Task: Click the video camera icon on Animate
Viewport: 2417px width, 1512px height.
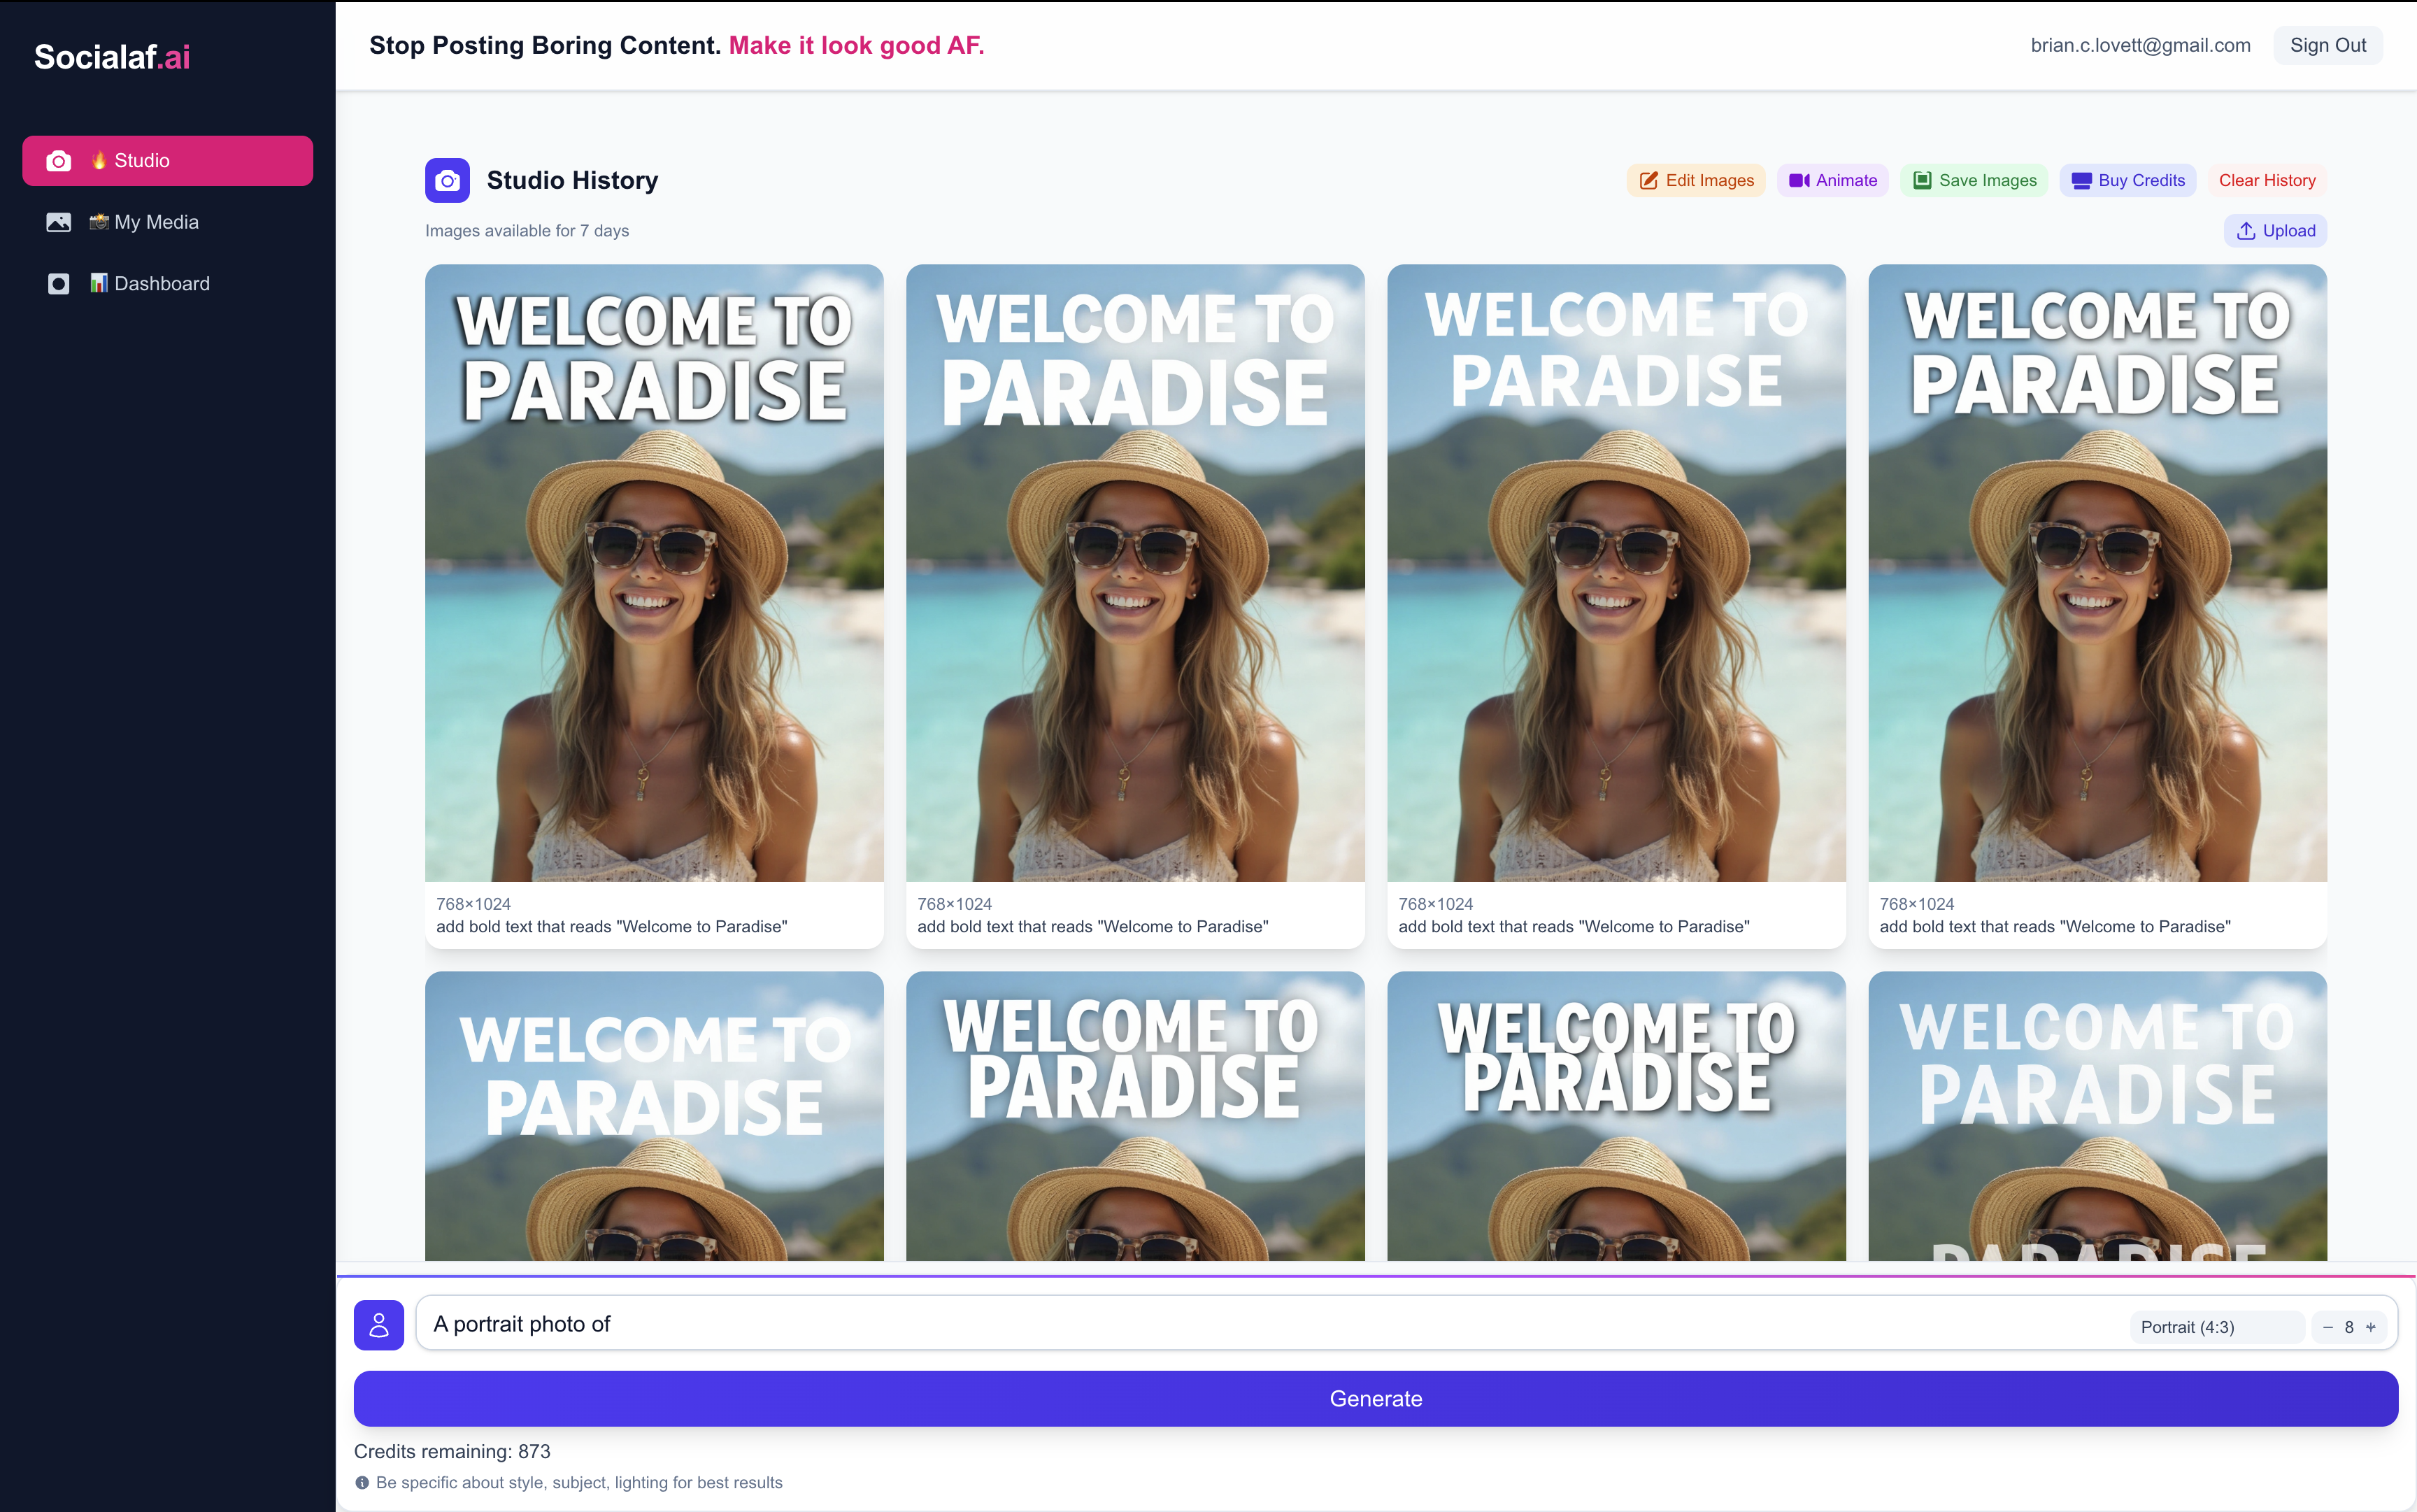Action: click(x=1799, y=181)
